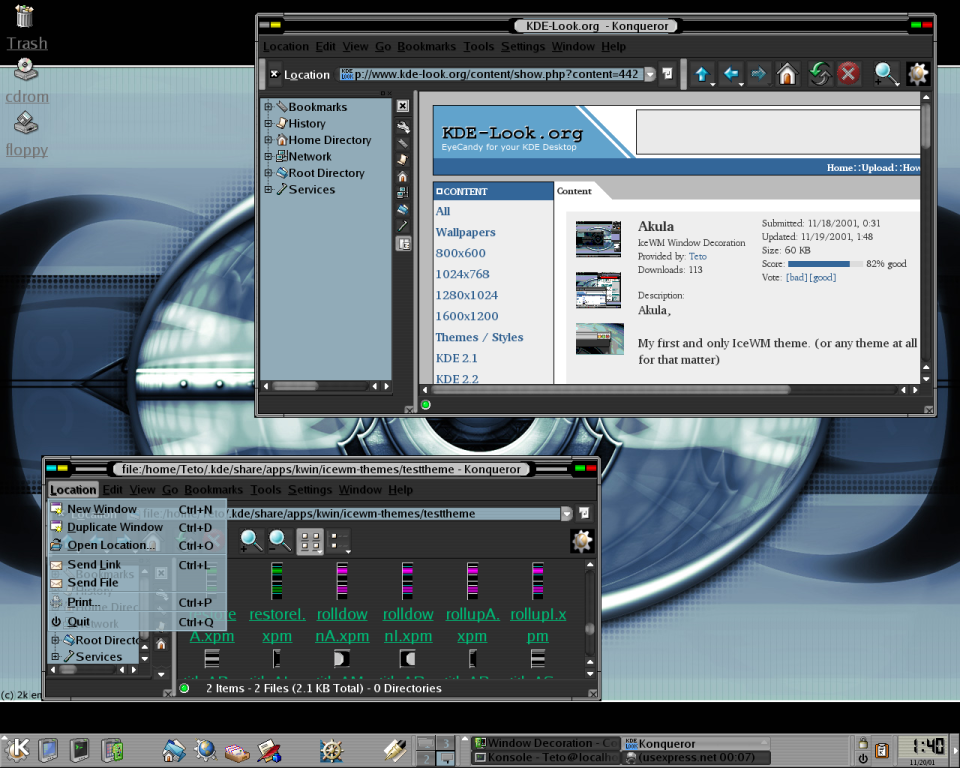Click the first Akula screenshot thumbnail
The height and width of the screenshot is (768, 960).
point(598,239)
